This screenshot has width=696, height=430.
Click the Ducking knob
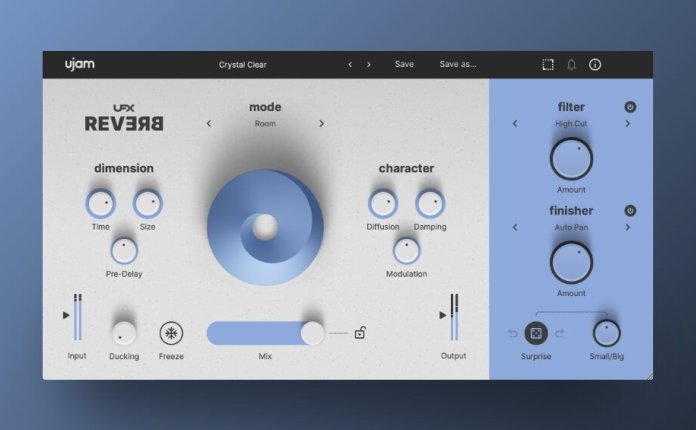tap(124, 333)
